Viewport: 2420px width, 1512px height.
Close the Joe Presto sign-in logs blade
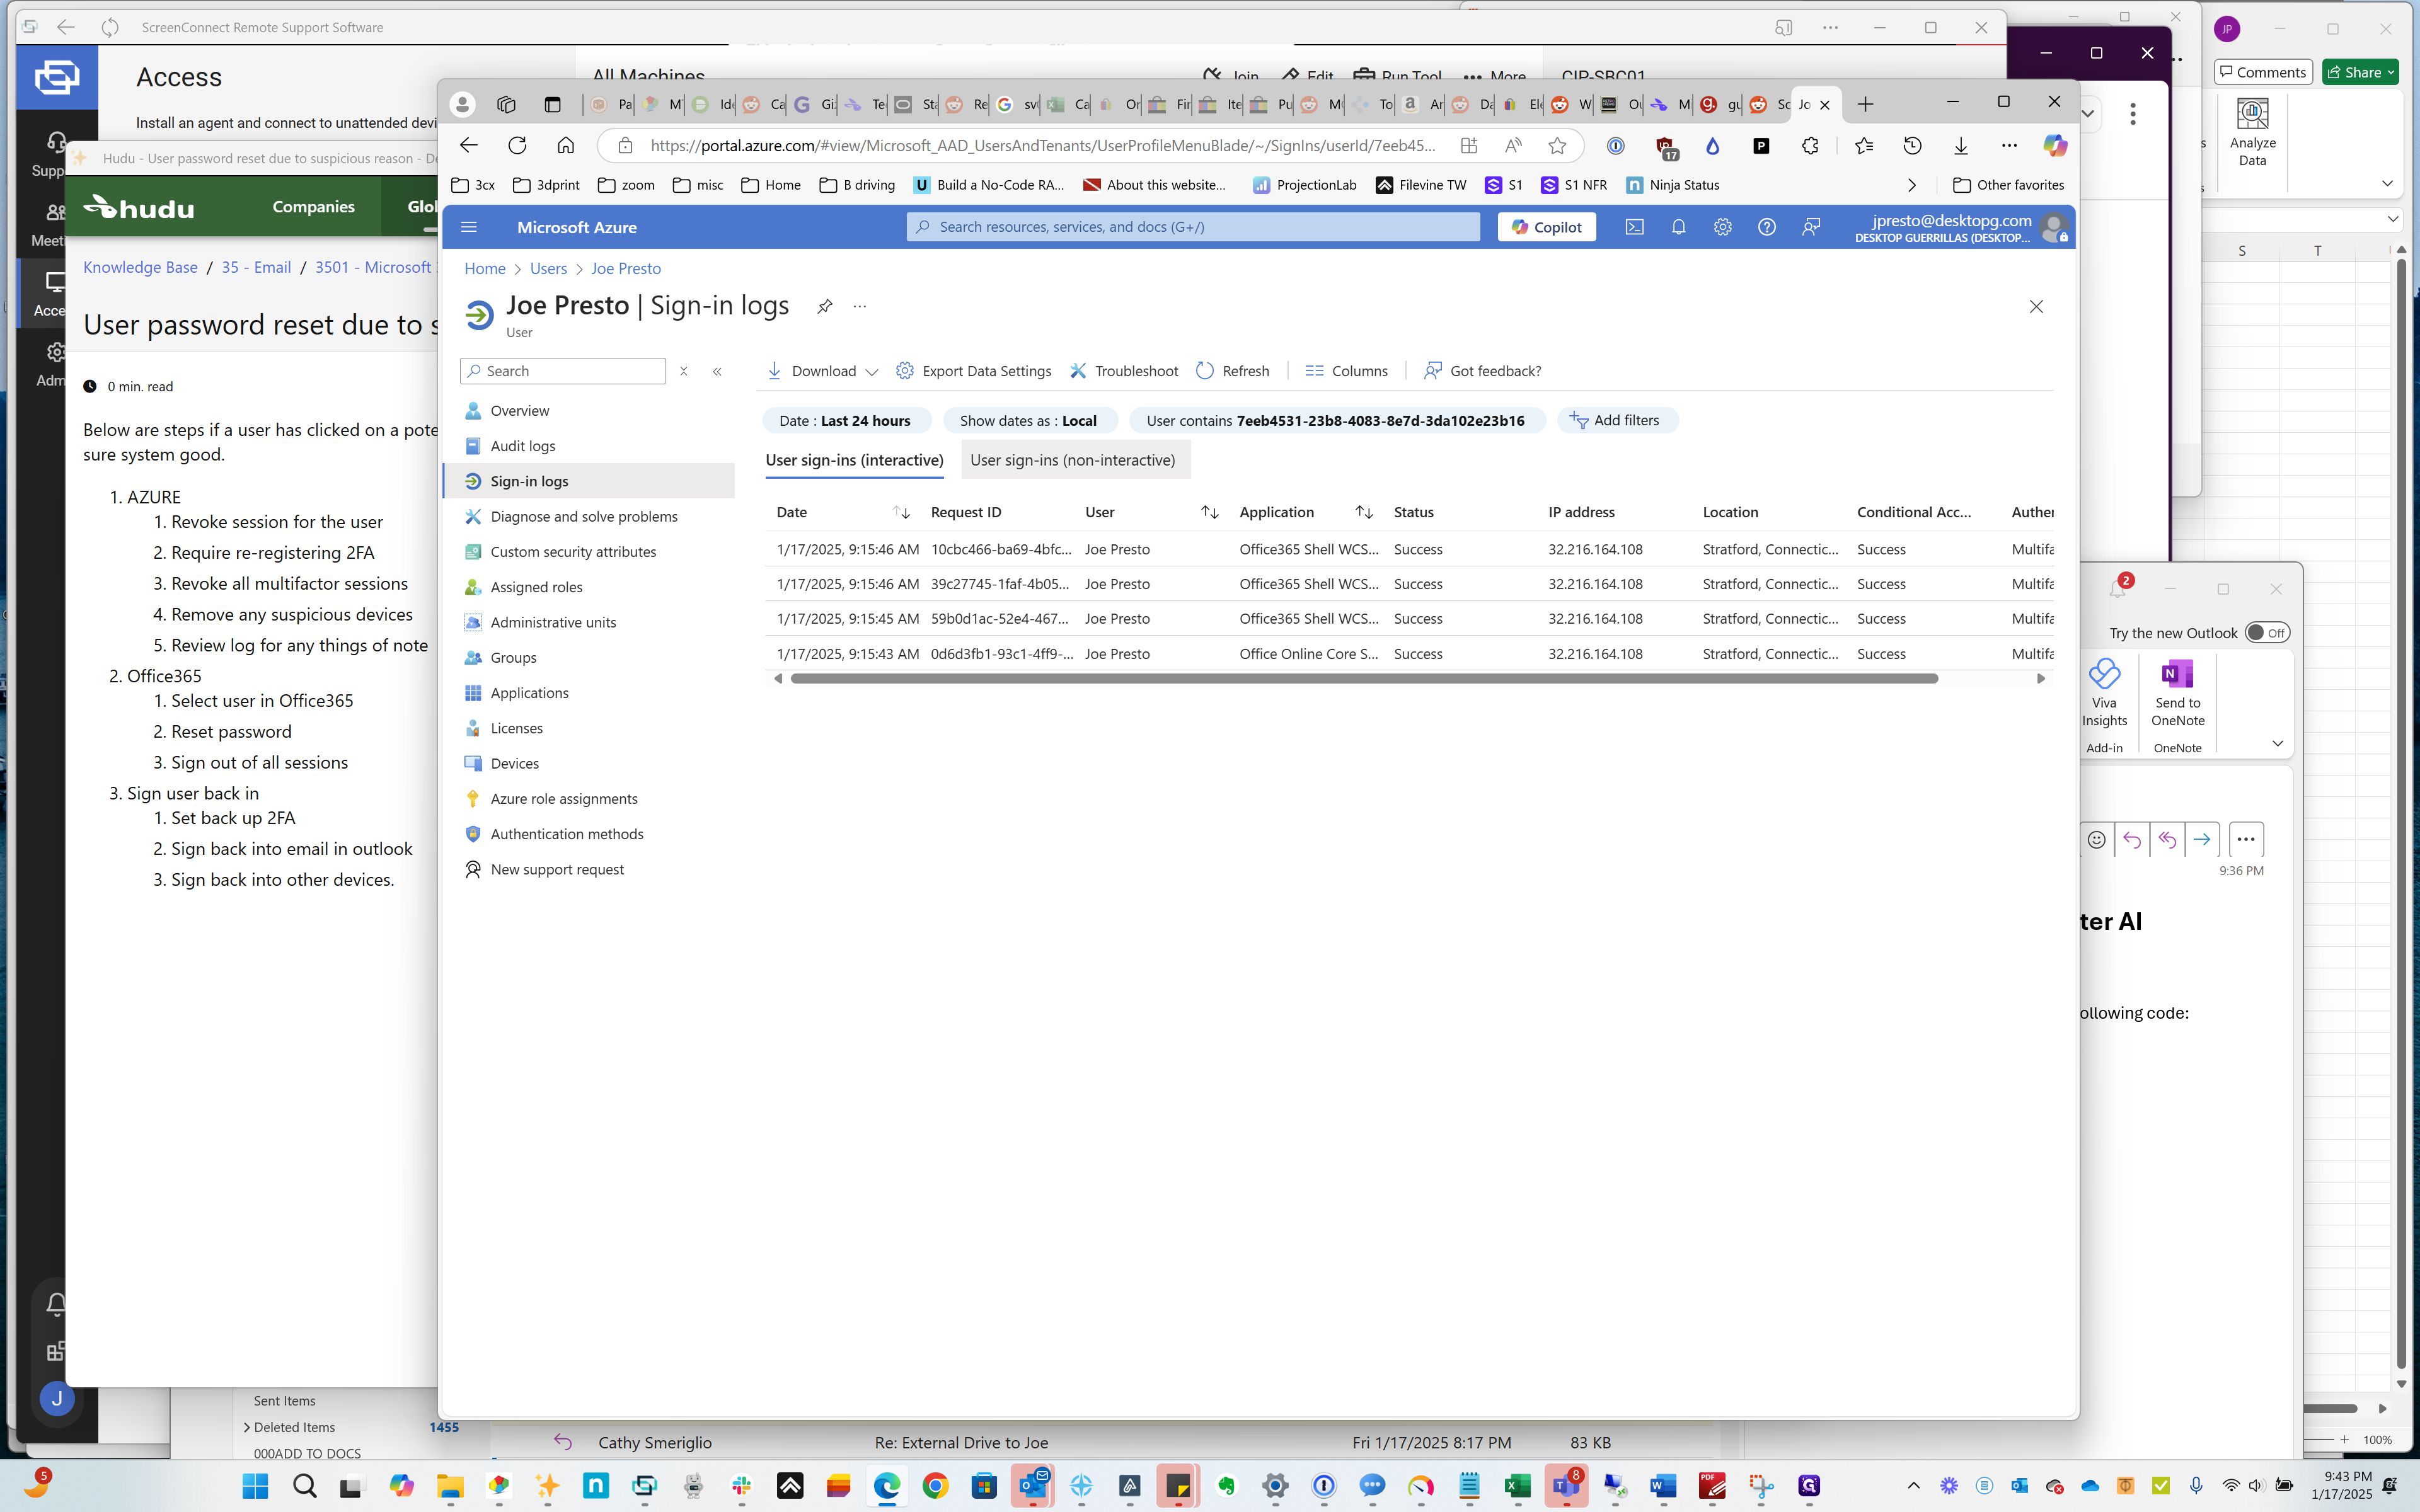click(2036, 306)
